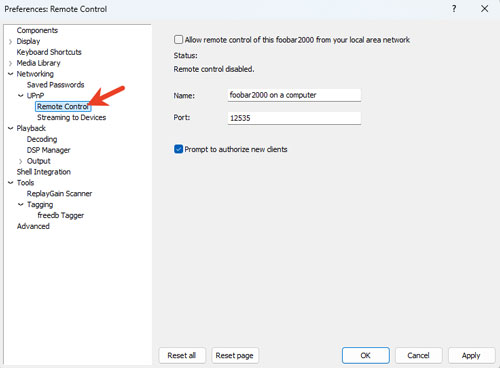Select Remote Control tree item
This screenshot has height=368, width=500.
pyautogui.click(x=63, y=106)
